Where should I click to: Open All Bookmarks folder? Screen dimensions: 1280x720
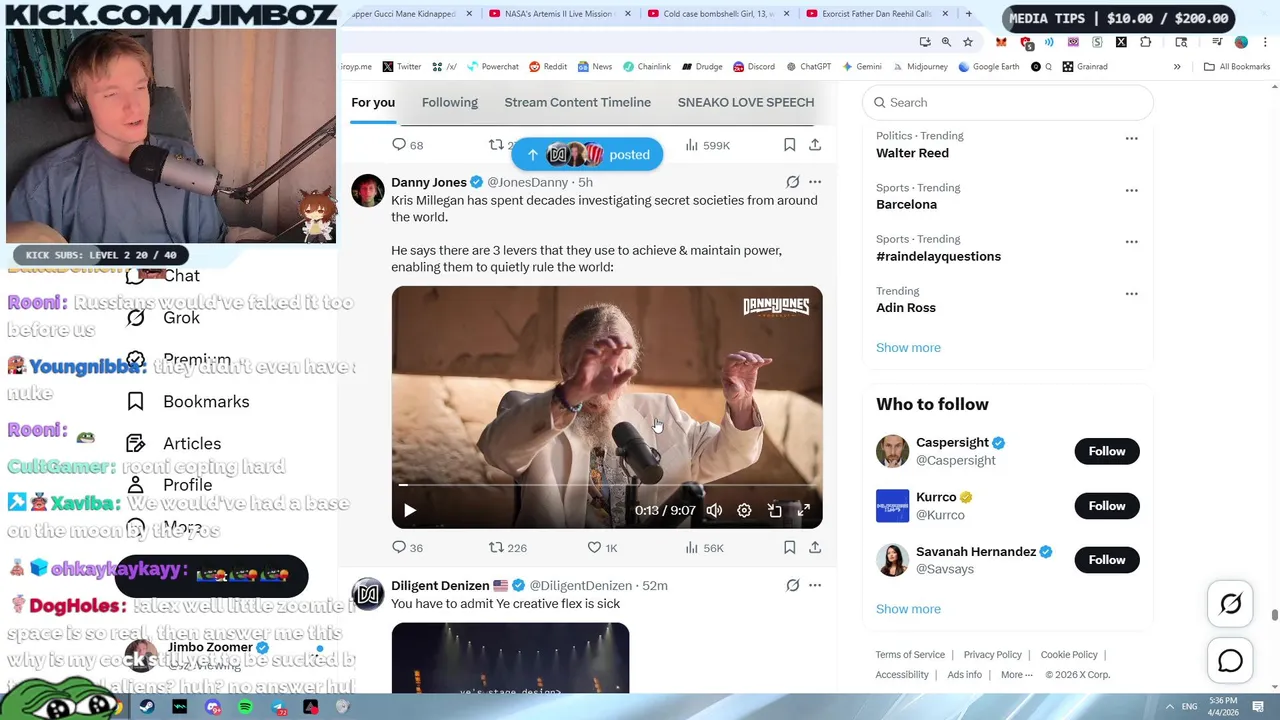pyautogui.click(x=1237, y=67)
